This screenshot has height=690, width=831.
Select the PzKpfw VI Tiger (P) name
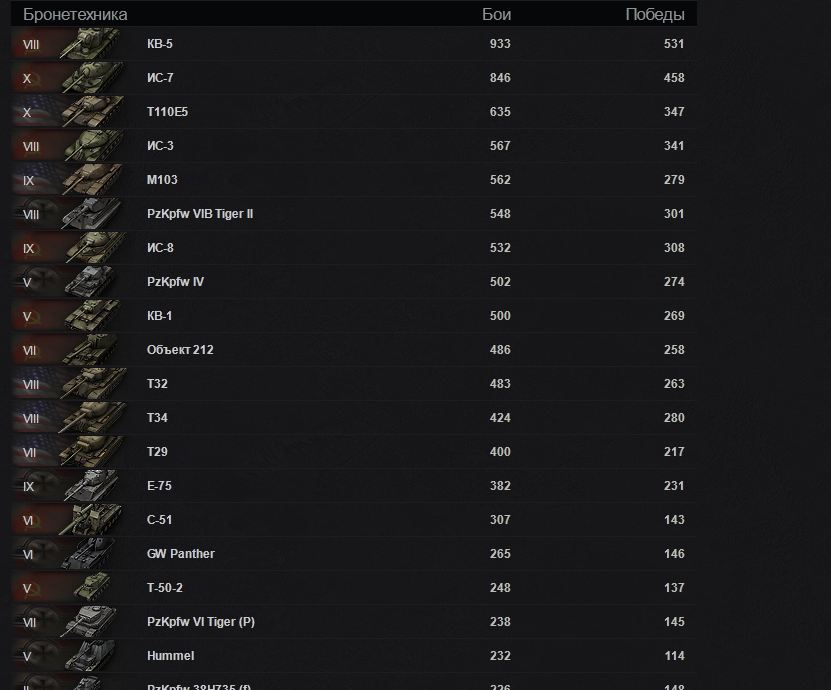click(x=201, y=622)
